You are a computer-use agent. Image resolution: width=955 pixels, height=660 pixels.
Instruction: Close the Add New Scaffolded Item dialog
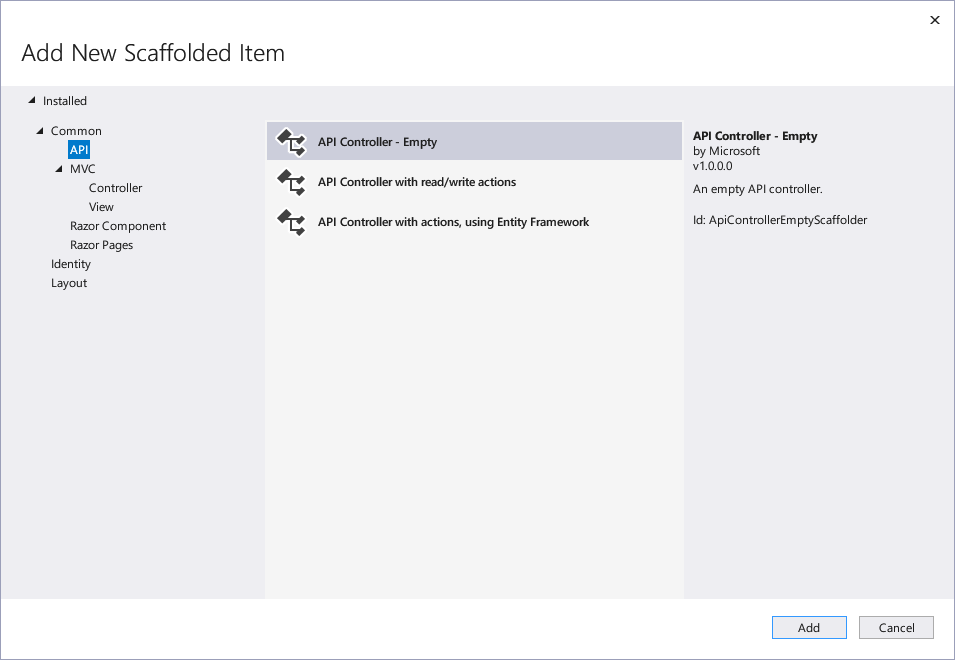click(x=935, y=20)
